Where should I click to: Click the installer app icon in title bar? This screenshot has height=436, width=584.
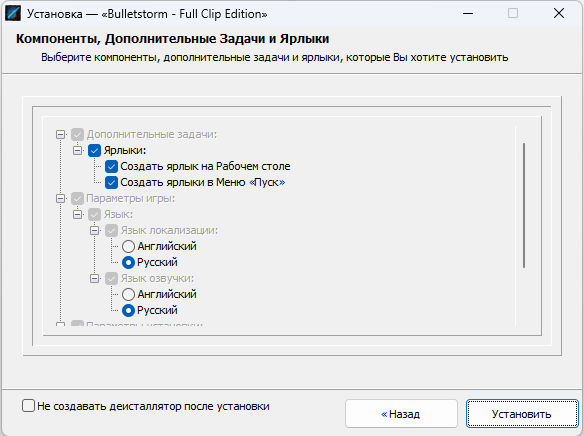tap(13, 13)
